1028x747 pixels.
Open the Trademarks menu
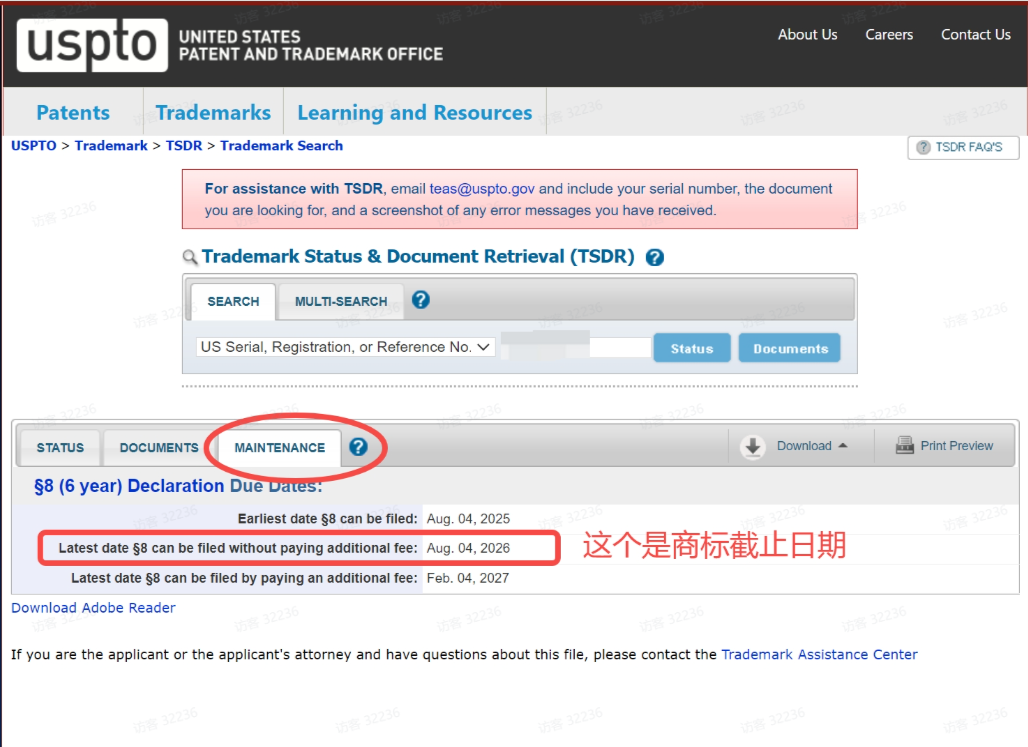coord(213,113)
